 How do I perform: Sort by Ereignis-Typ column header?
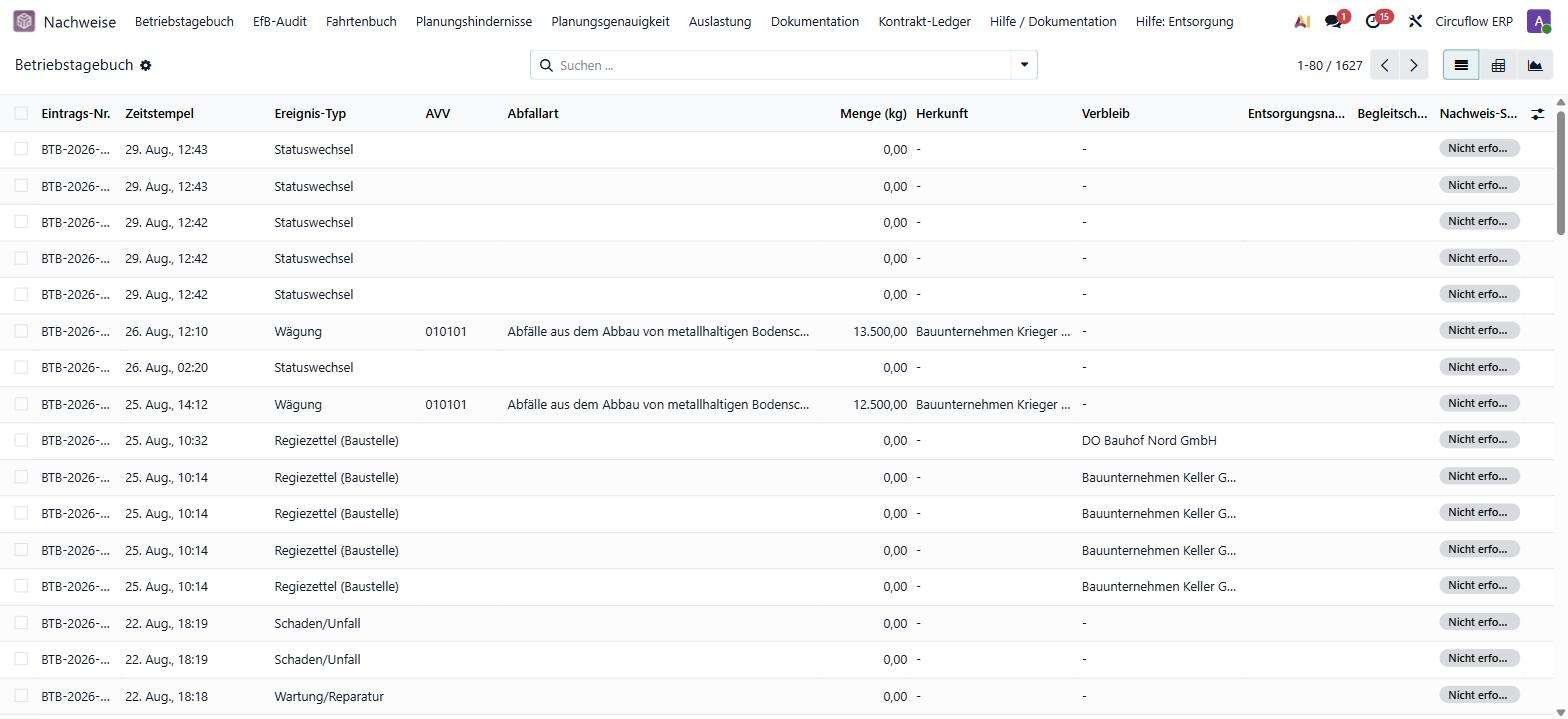[x=310, y=114]
